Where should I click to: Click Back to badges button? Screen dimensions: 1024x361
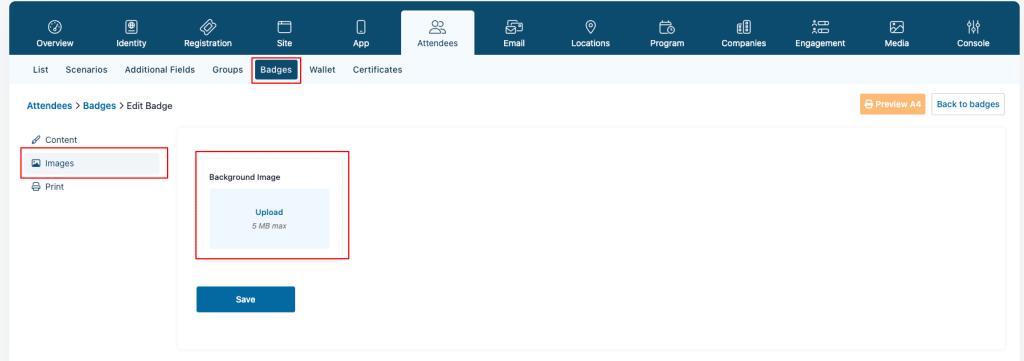(968, 104)
